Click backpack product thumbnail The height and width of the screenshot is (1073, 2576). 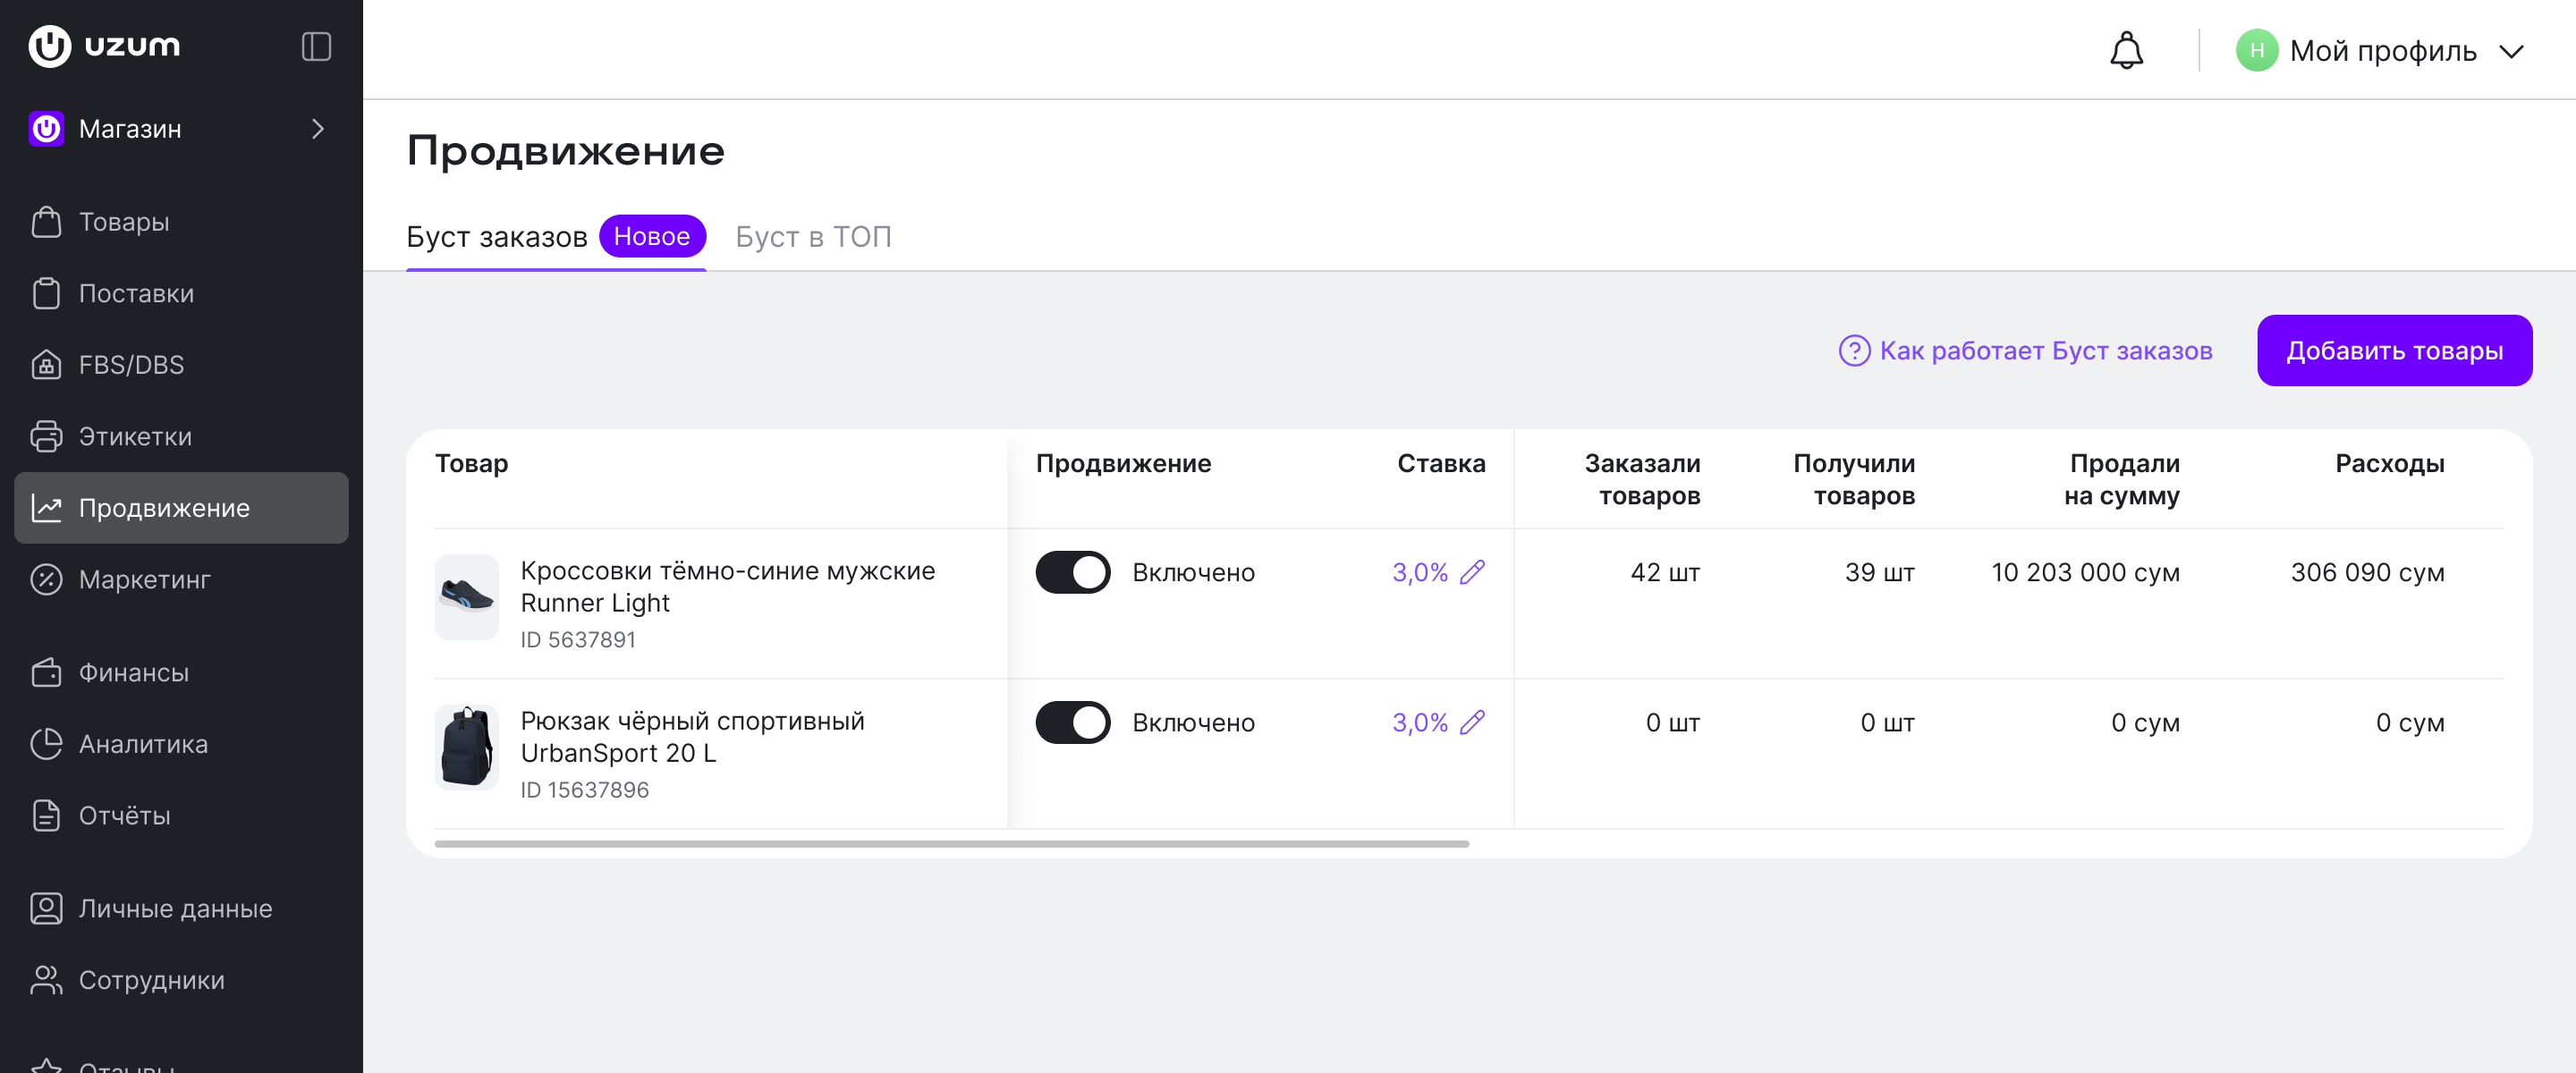[466, 747]
